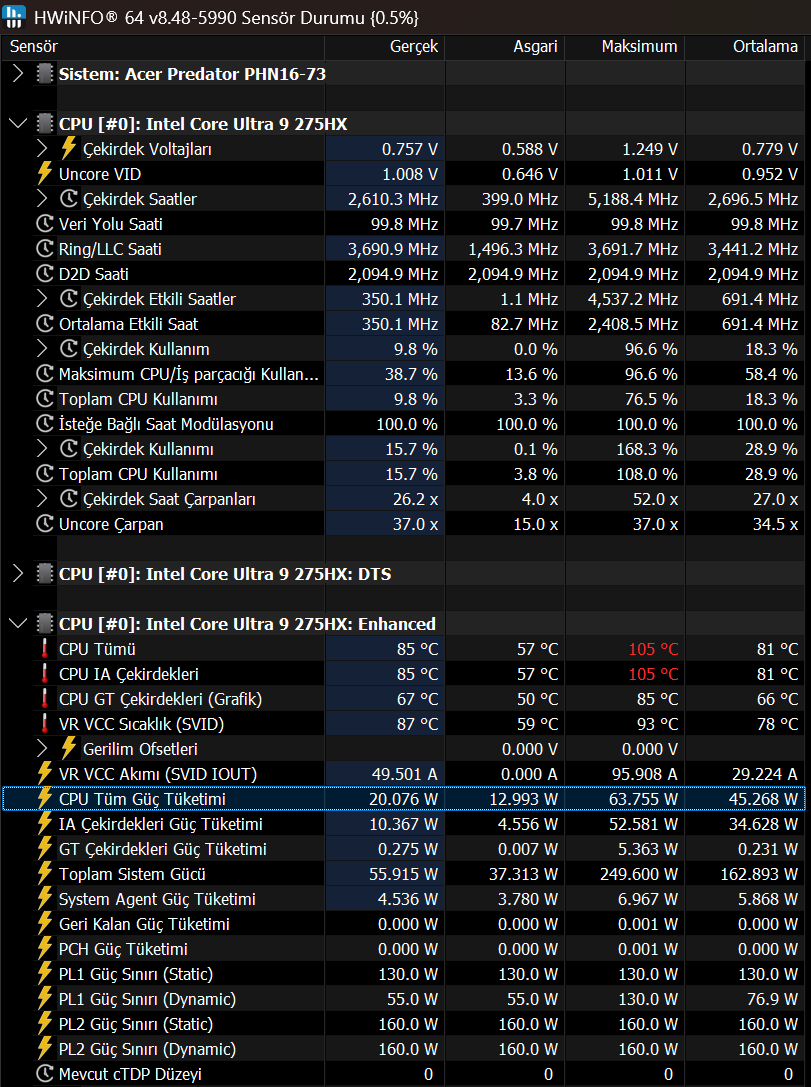
Task: Collapse the CPU [#0] Intel Core Ultra 9 275HX group
Action: click(x=18, y=124)
